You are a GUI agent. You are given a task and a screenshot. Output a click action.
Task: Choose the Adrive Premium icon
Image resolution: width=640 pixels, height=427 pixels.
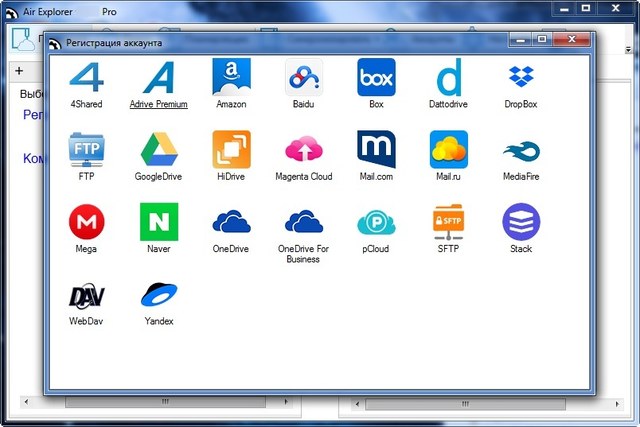pos(159,77)
